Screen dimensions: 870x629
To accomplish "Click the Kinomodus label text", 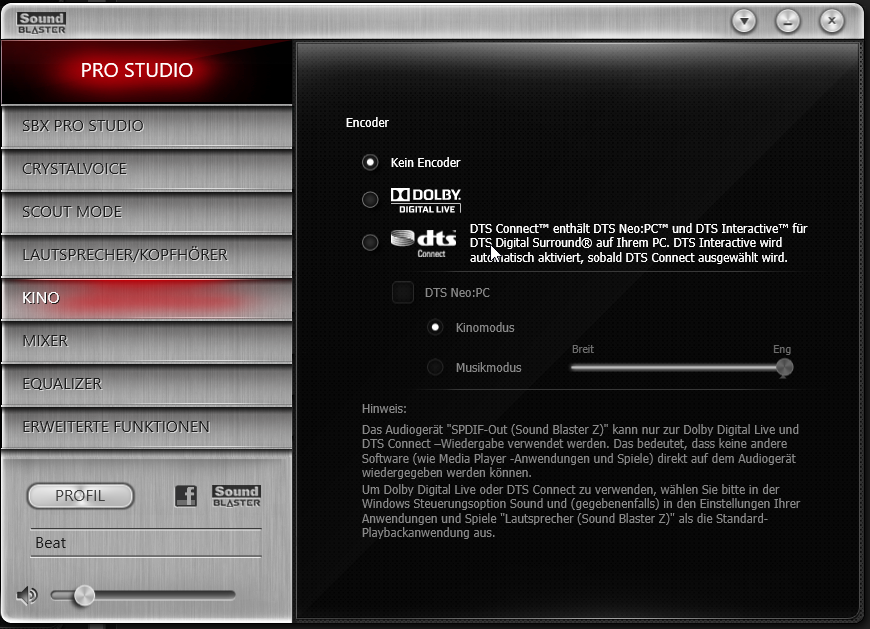I will [485, 328].
